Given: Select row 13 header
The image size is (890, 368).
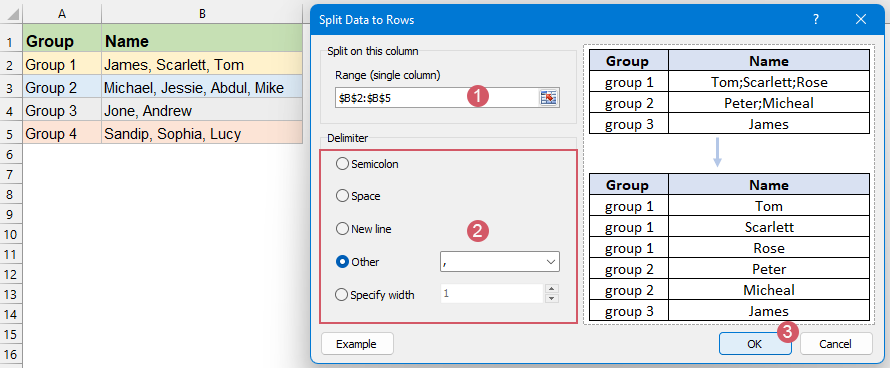Looking at the screenshot, I should tap(11, 294).
